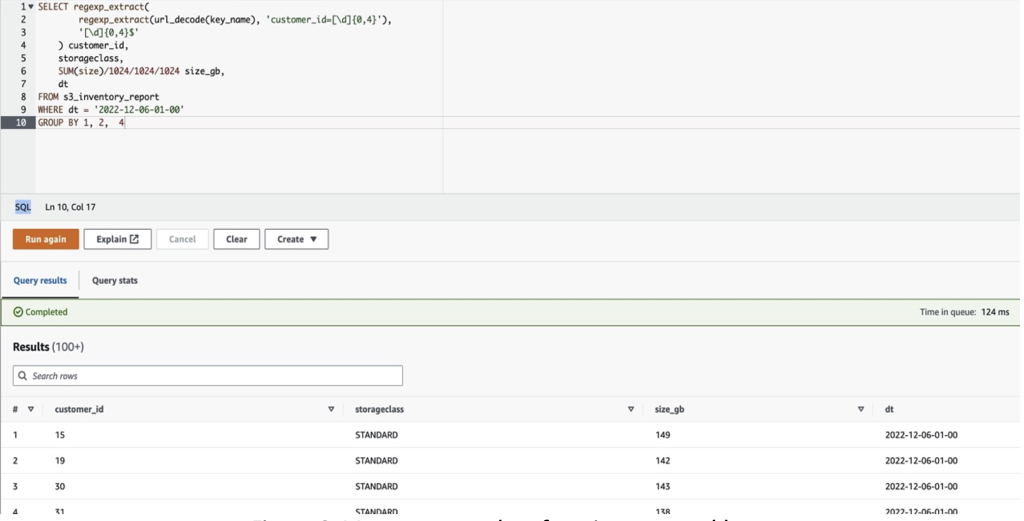Click the SUM(size)/1024/1024/1024 size_gb line
The image size is (1024, 521).
coord(141,71)
